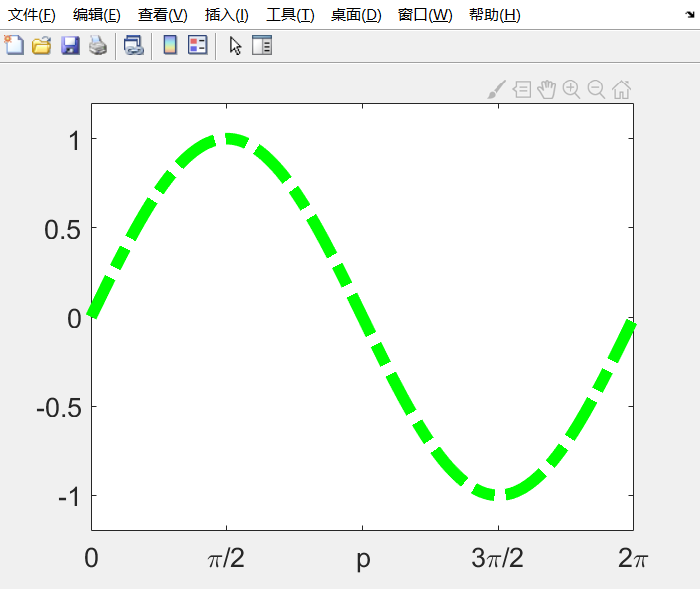Open the 文件(F) menu
This screenshot has width=700, height=589.
pos(32,15)
